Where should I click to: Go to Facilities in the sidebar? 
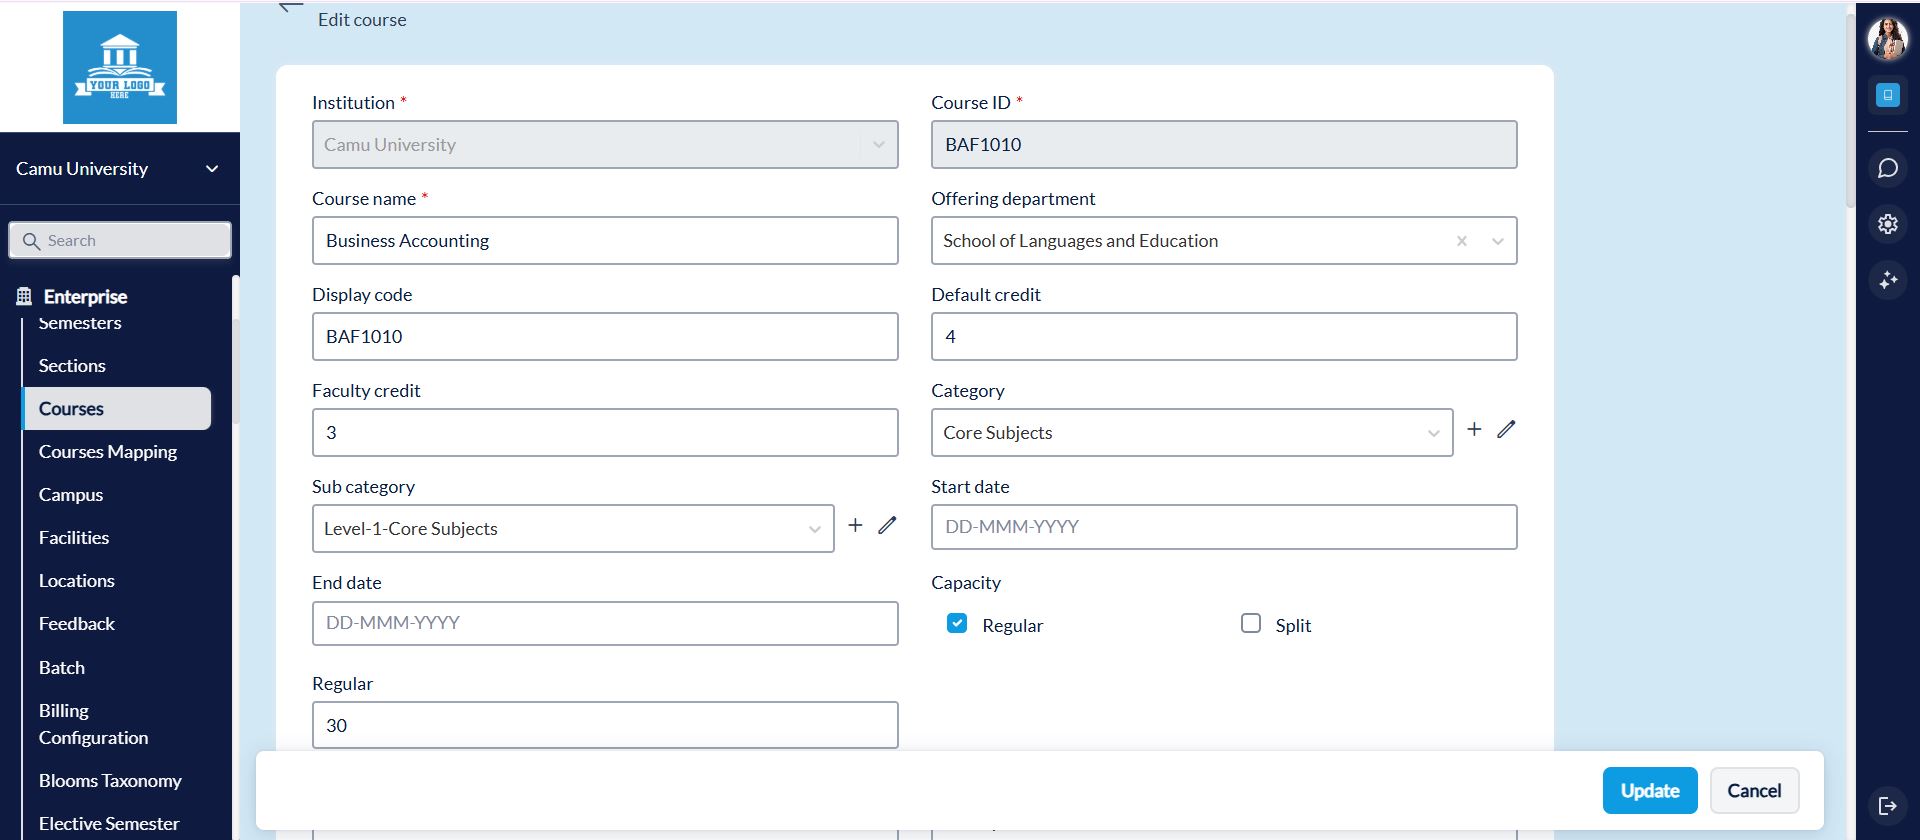pos(74,538)
